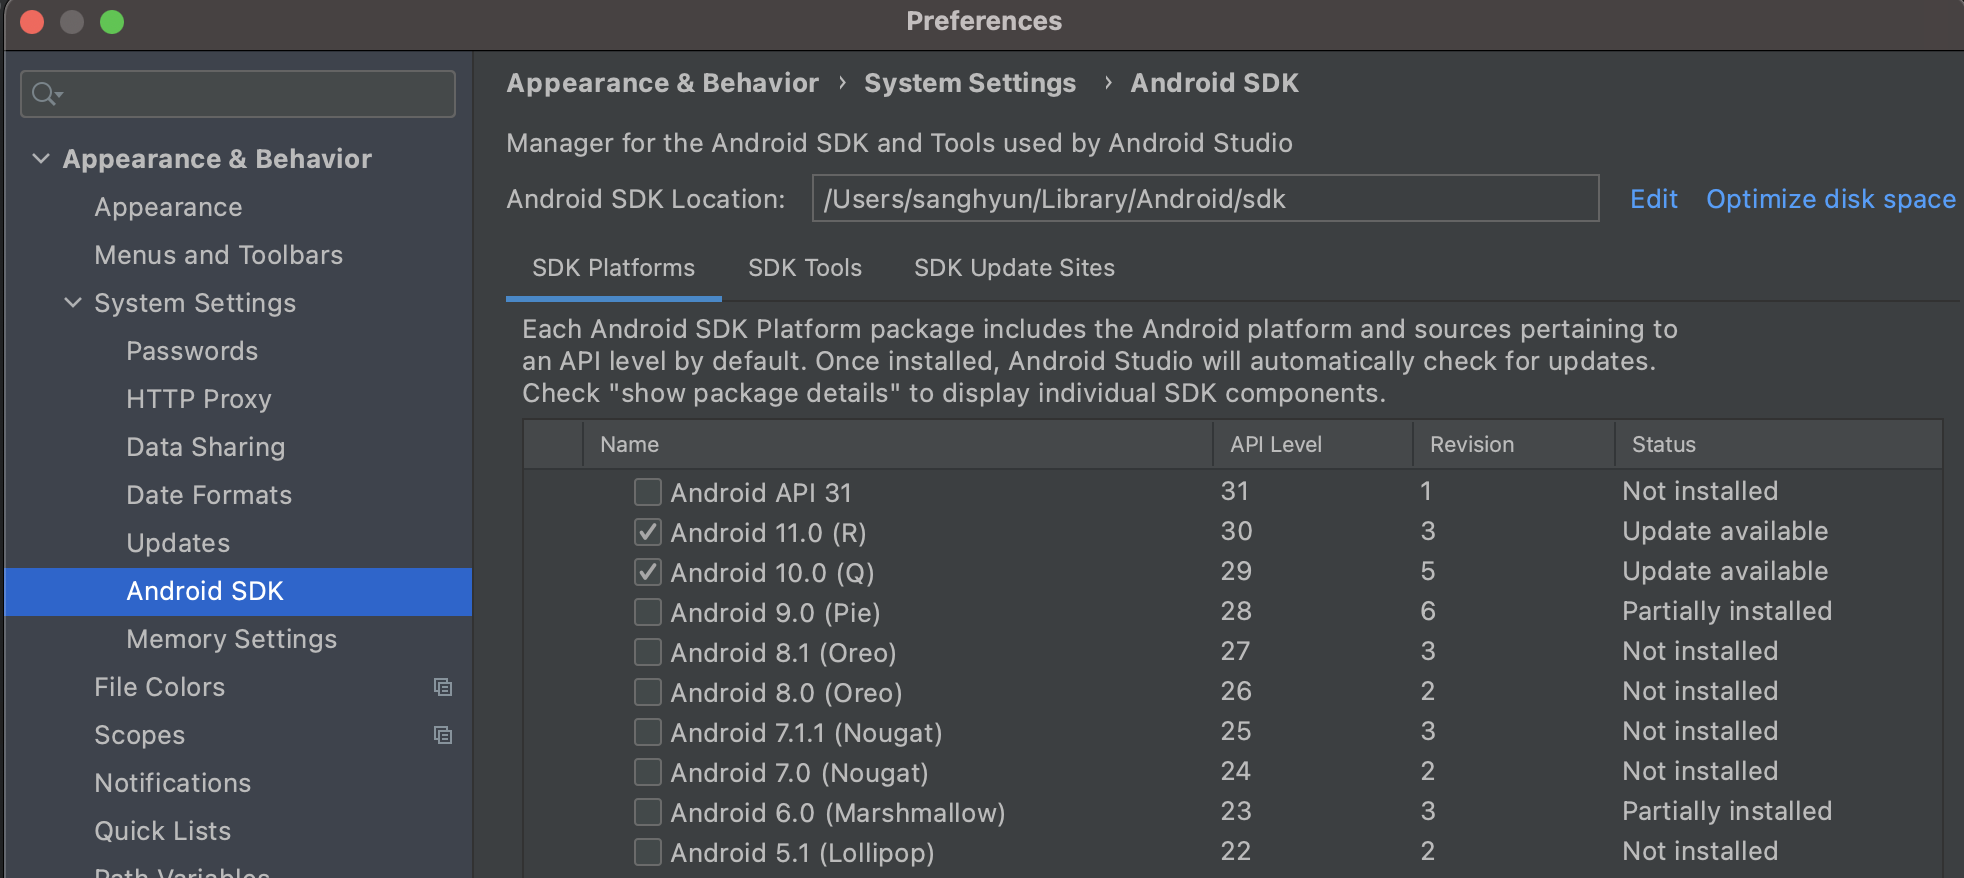Click the search magnifier icon in sidebar
This screenshot has width=1964, height=878.
[46, 94]
